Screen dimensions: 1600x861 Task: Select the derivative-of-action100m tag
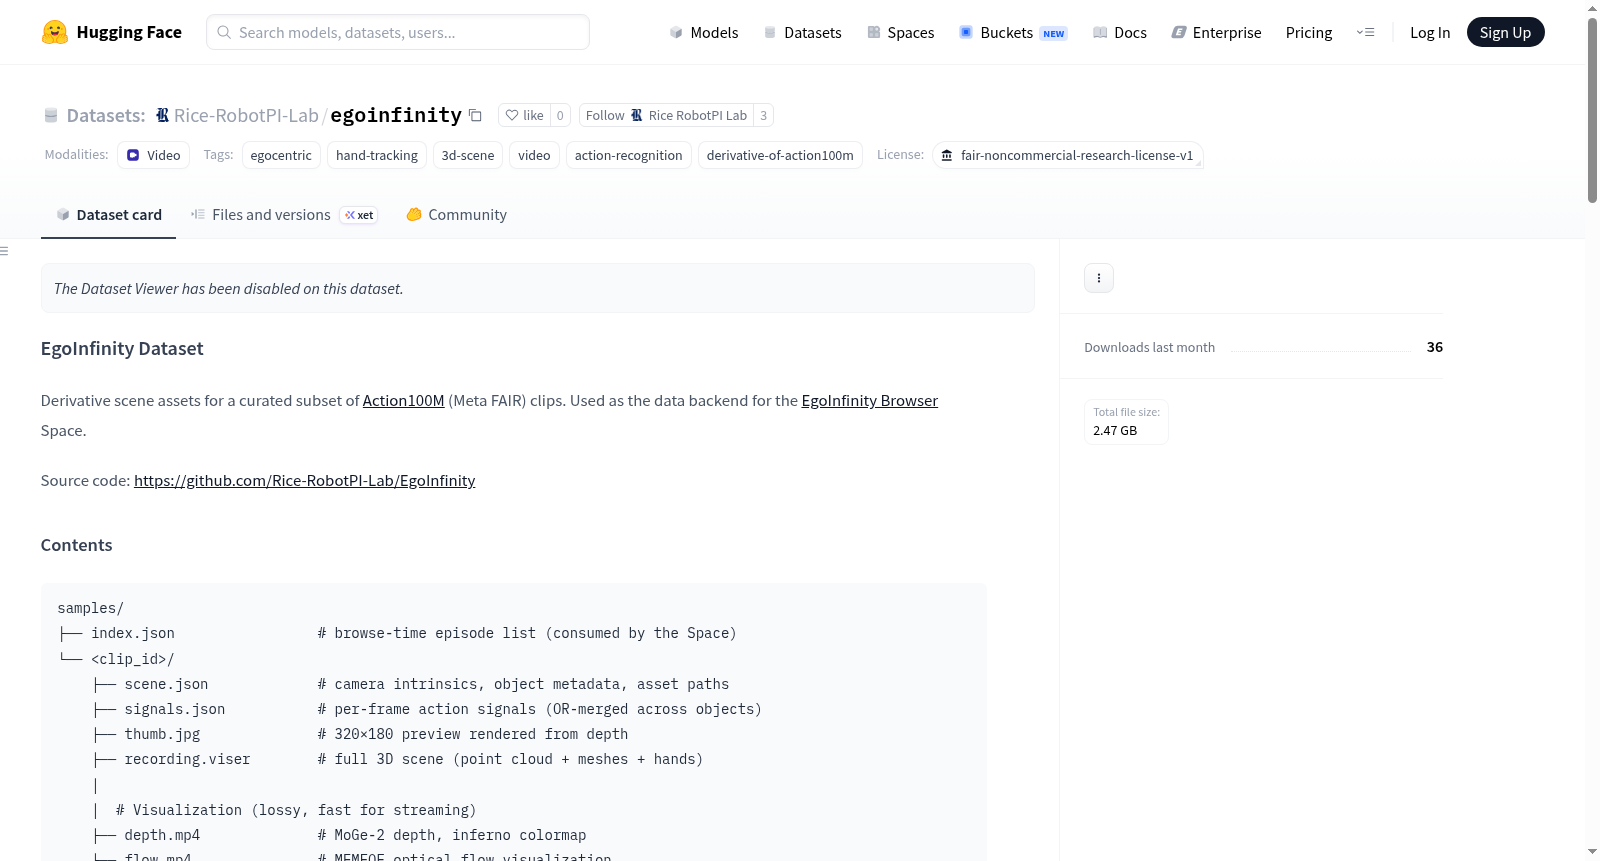point(780,155)
